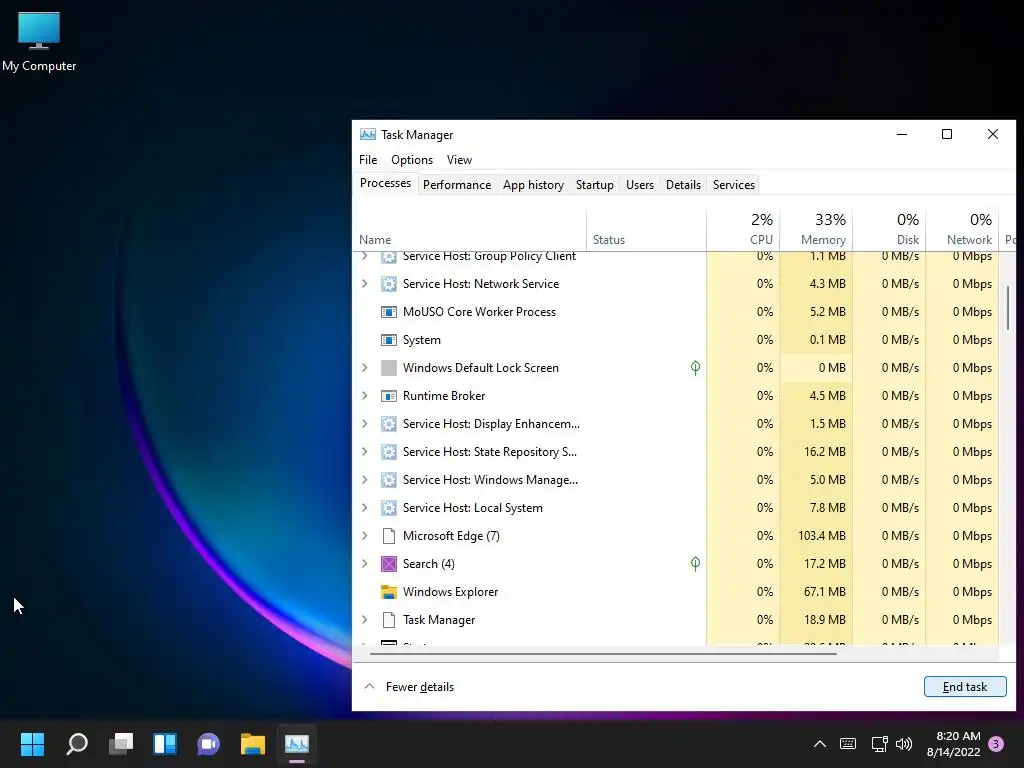Select the Windows Explorer process name
This screenshot has height=768, width=1024.
450,592
